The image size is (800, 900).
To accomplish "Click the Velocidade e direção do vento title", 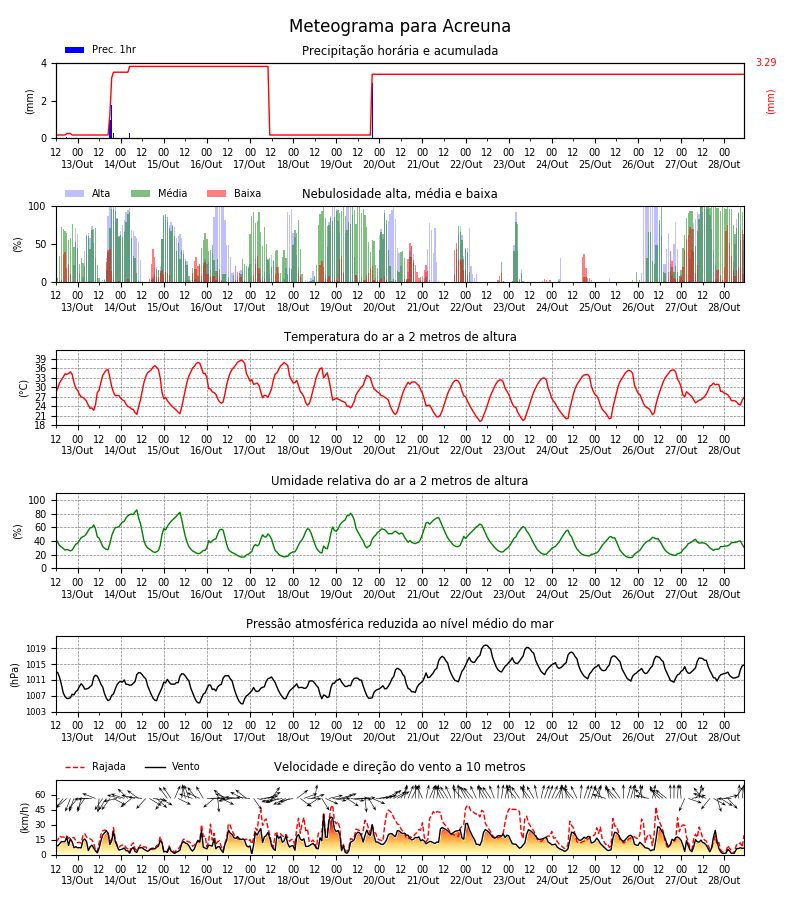I will pyautogui.click(x=400, y=767).
